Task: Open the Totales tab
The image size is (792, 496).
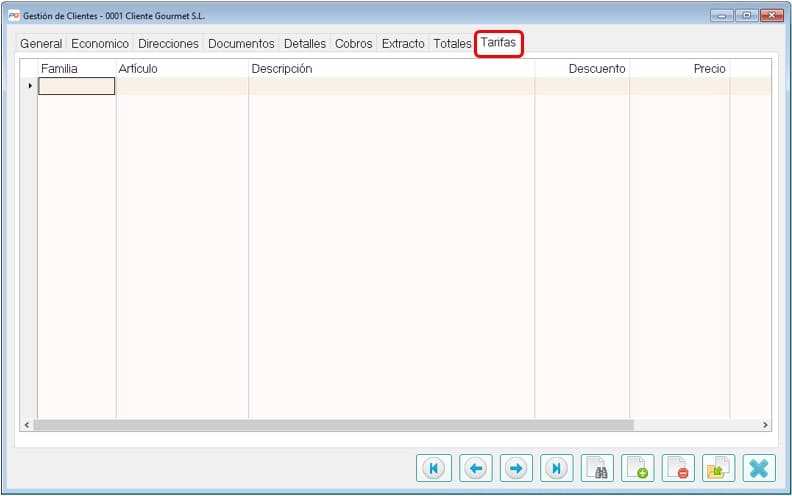Action: tap(452, 43)
